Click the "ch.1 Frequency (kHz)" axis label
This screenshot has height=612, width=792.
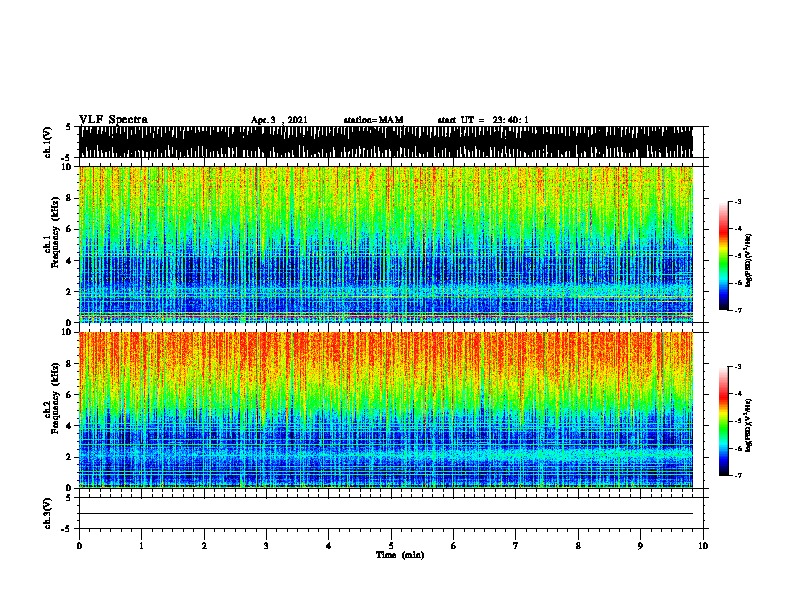click(52, 233)
